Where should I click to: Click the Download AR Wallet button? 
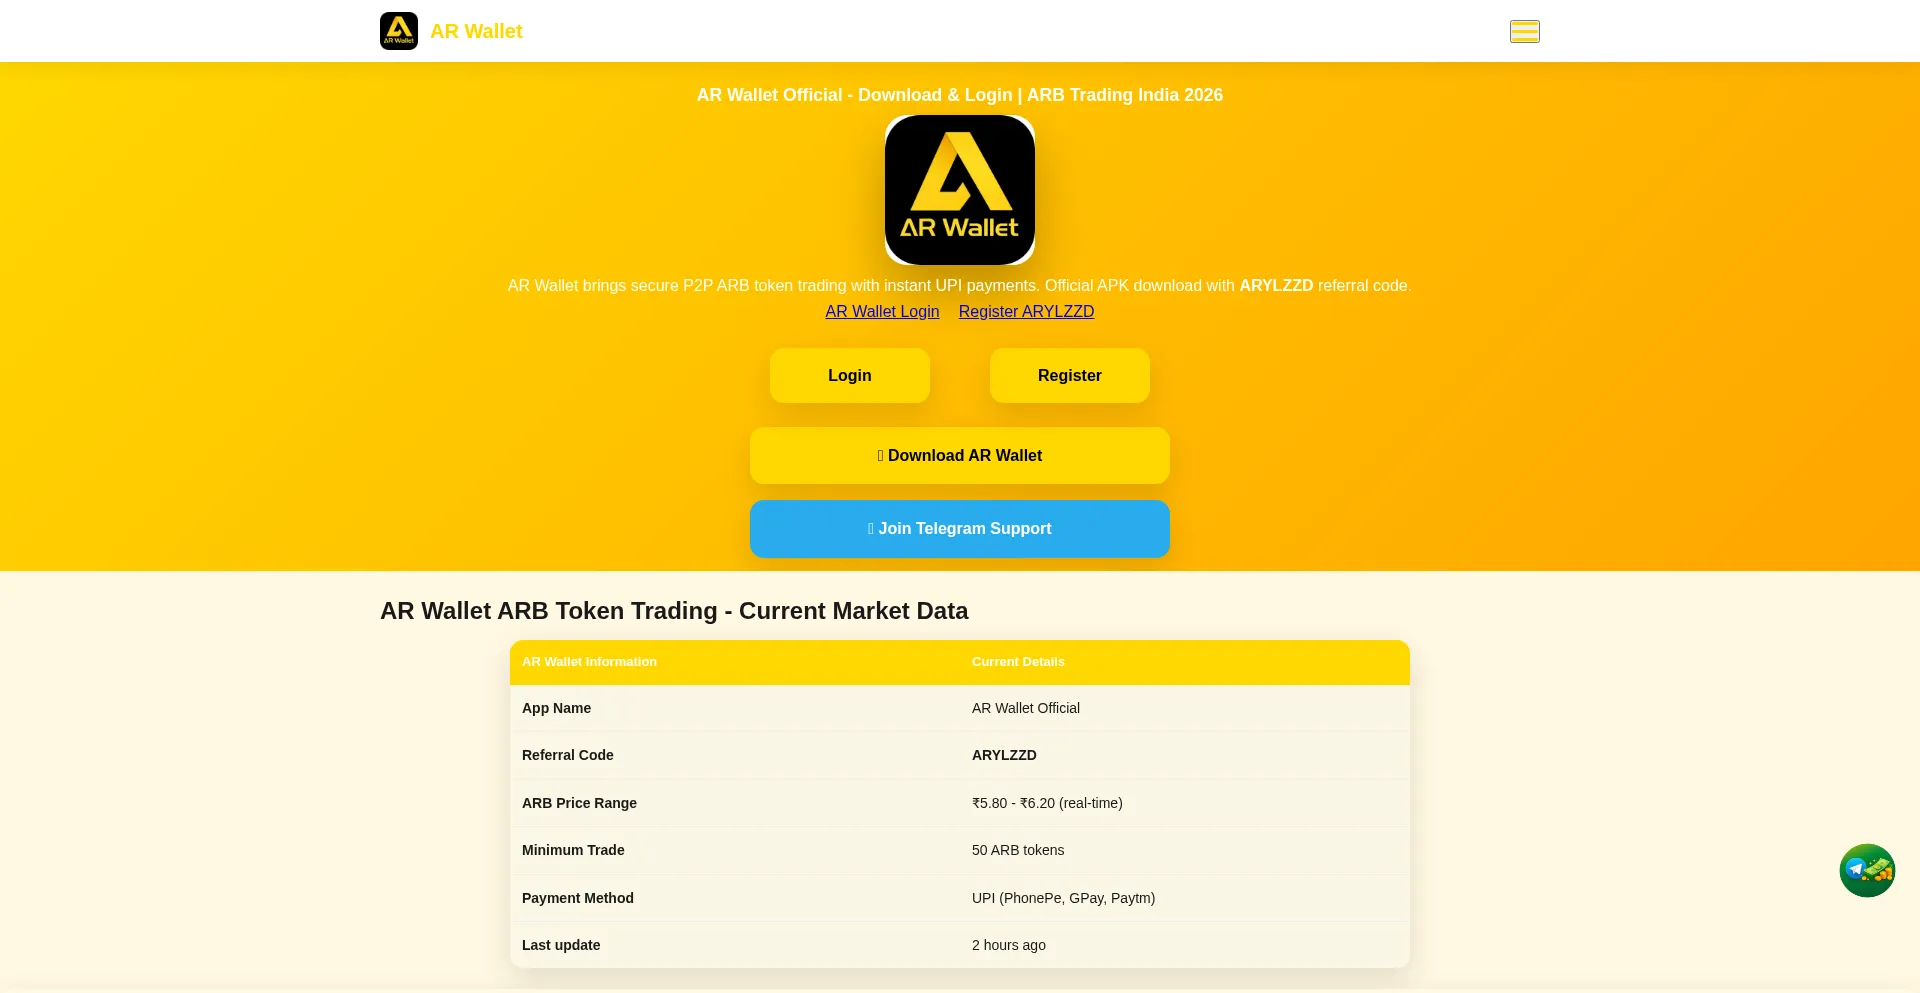pyautogui.click(x=960, y=455)
